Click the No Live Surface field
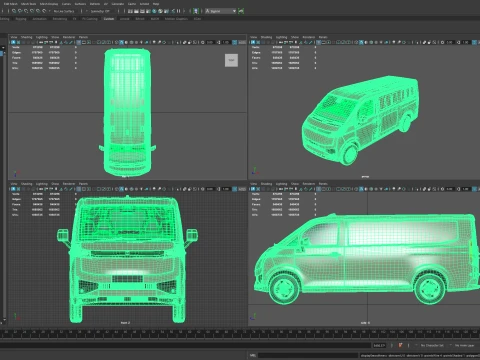 pyautogui.click(x=64, y=11)
